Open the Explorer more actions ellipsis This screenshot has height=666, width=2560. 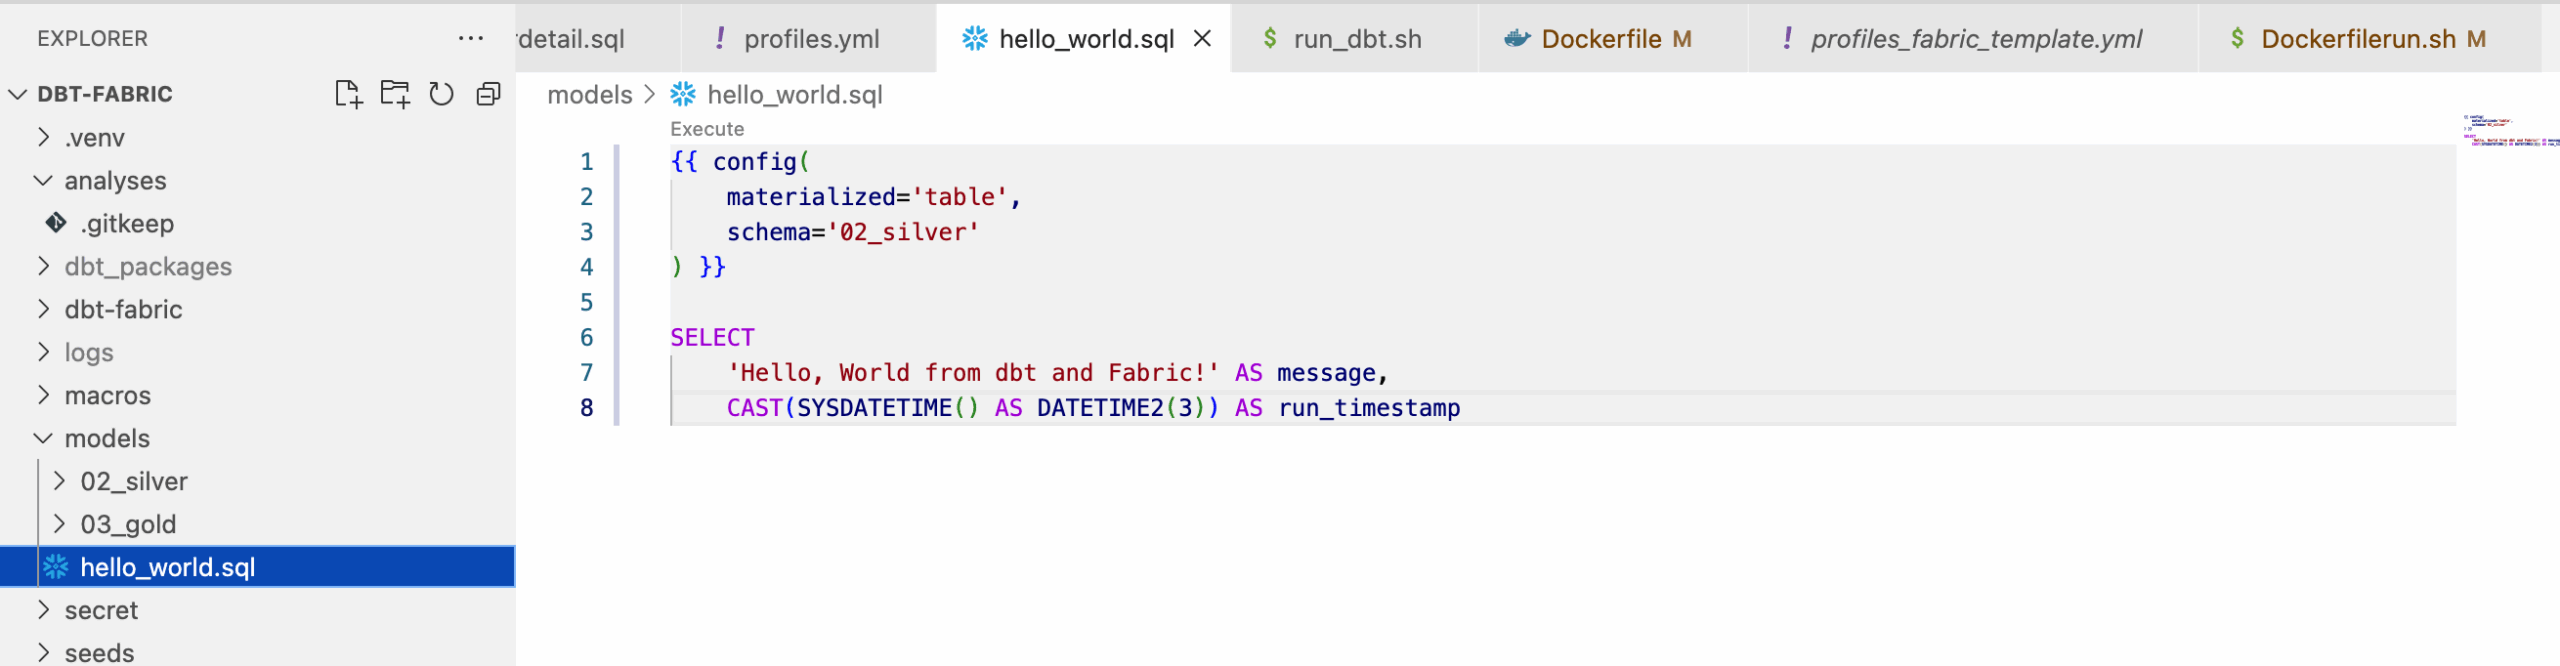pos(470,39)
